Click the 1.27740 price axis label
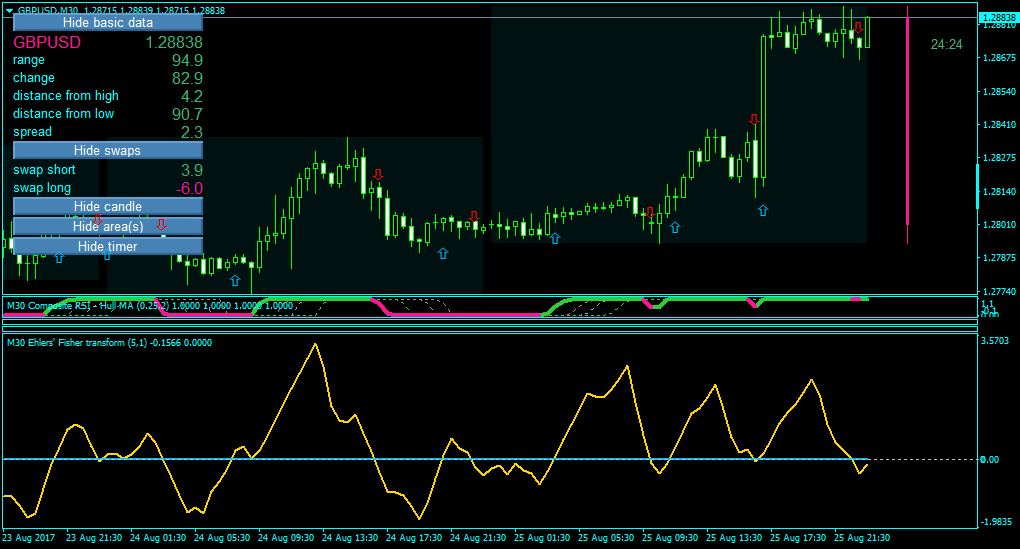Viewport: 1020px width, 549px height. pos(999,291)
